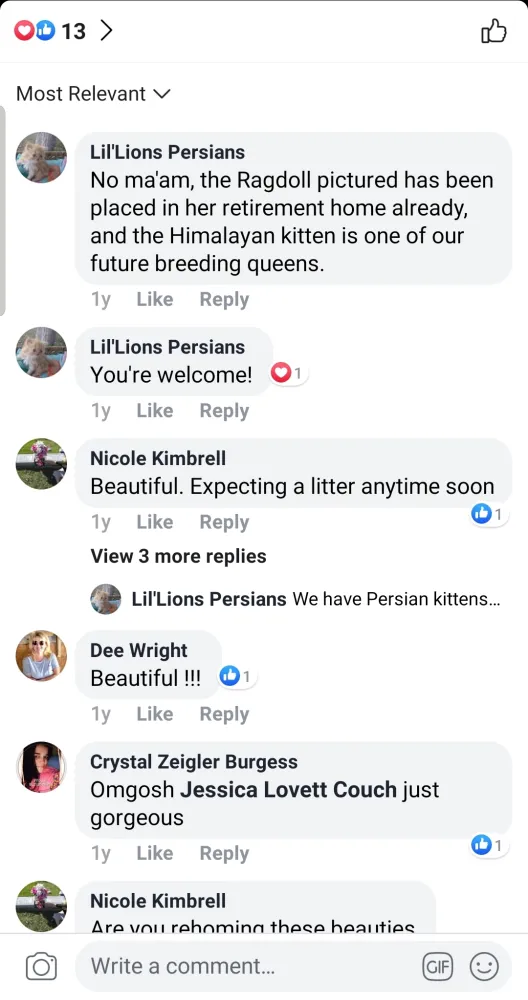This screenshot has height=1000, width=528.
Task: Open tagged Jessica Lovett Couch profile link
Action: 288,790
